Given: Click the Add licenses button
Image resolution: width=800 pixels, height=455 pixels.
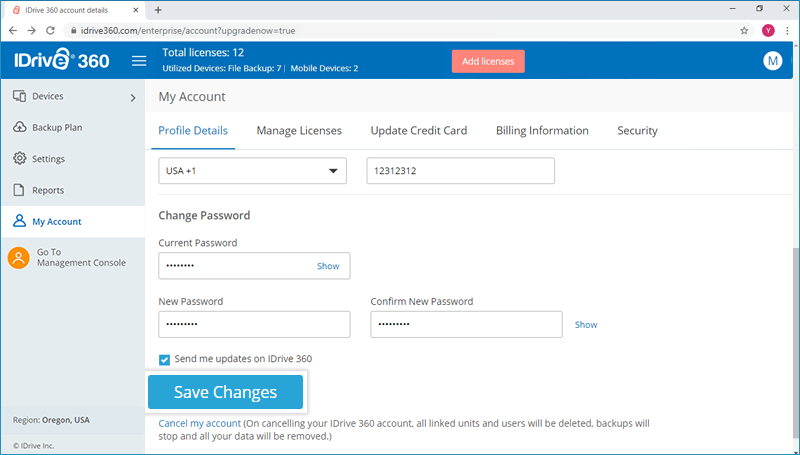Looking at the screenshot, I should click(x=488, y=61).
